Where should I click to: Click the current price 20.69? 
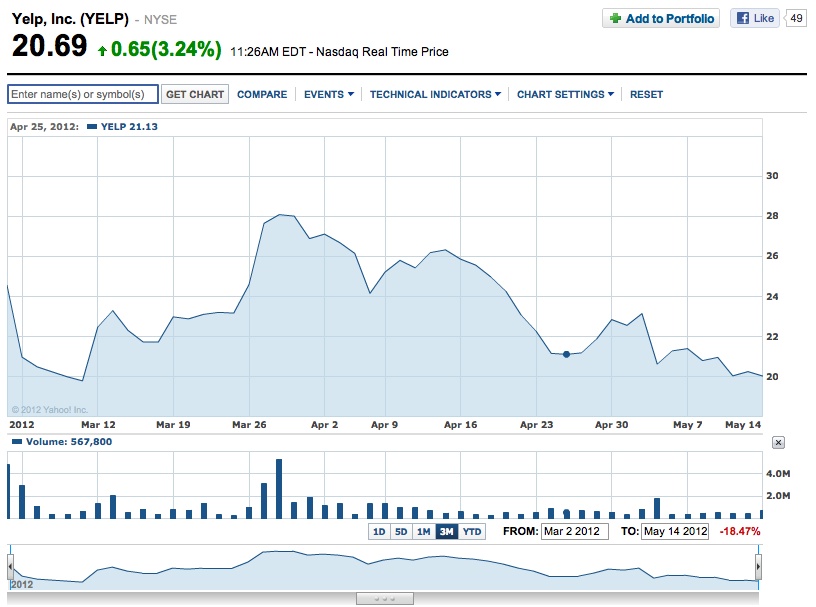[49, 46]
